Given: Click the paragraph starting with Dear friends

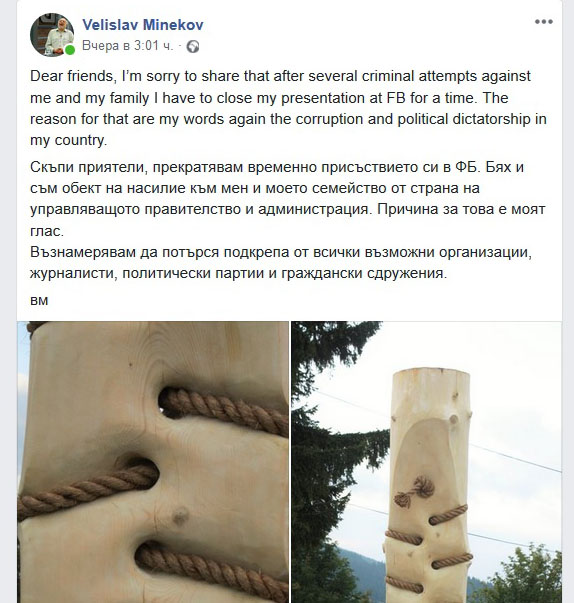Looking at the screenshot, I should pos(288,108).
